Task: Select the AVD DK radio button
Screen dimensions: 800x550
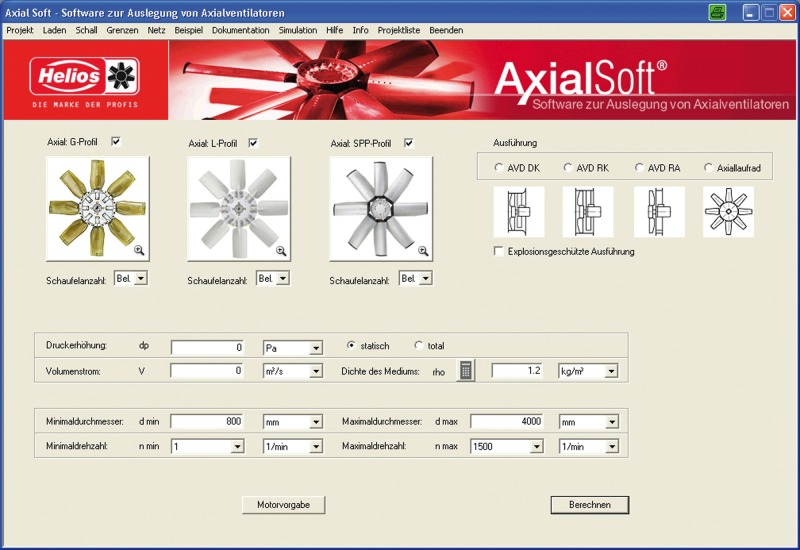Action: click(x=498, y=167)
